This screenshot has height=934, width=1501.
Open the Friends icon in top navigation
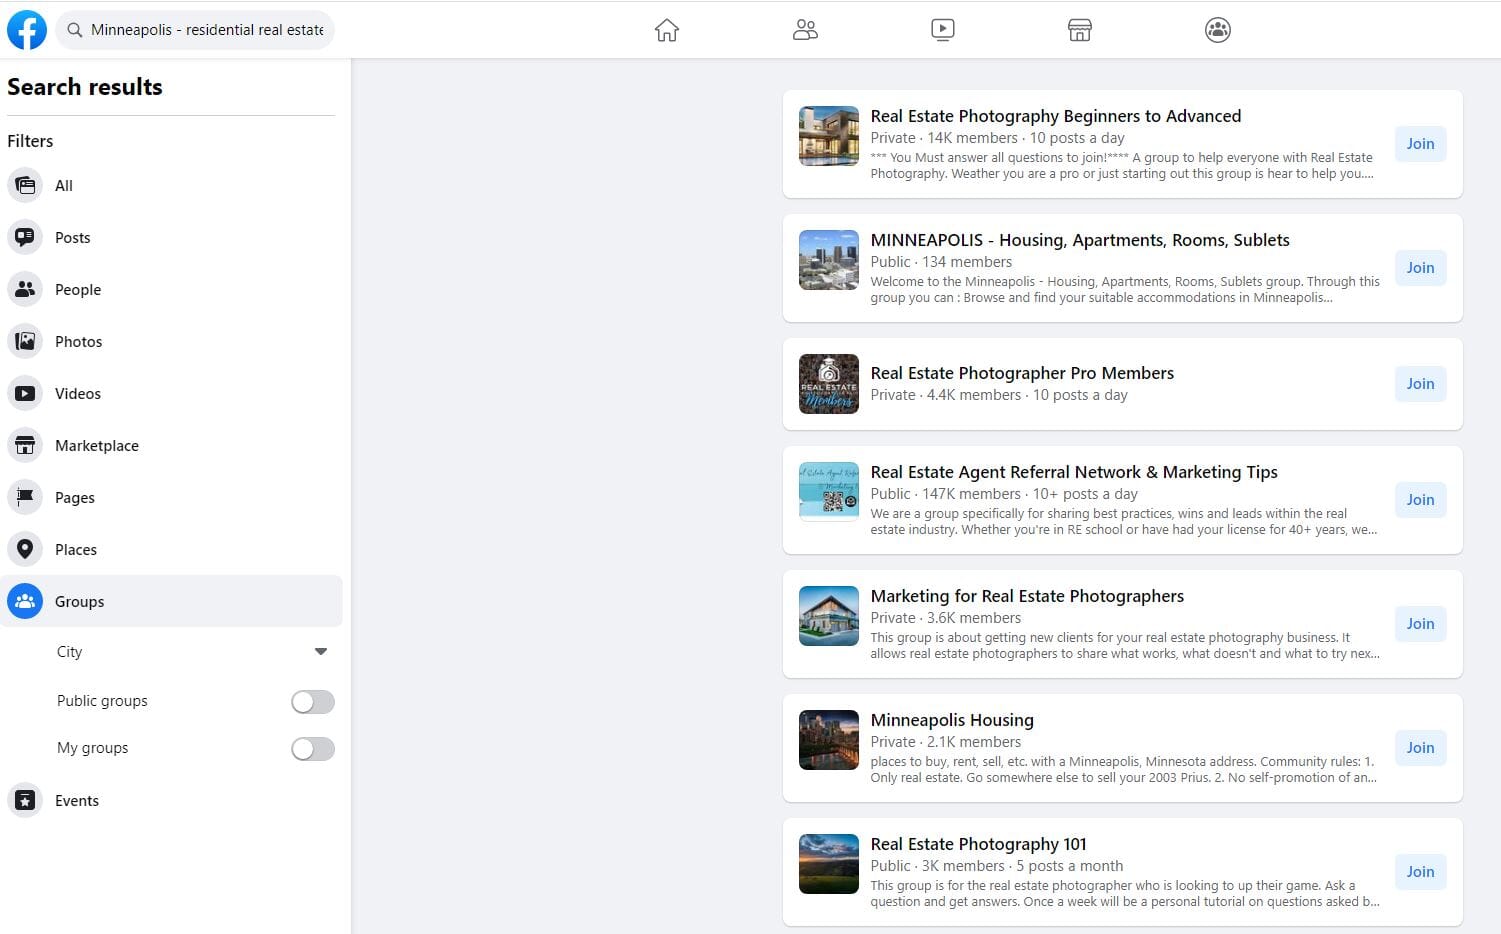[805, 30]
